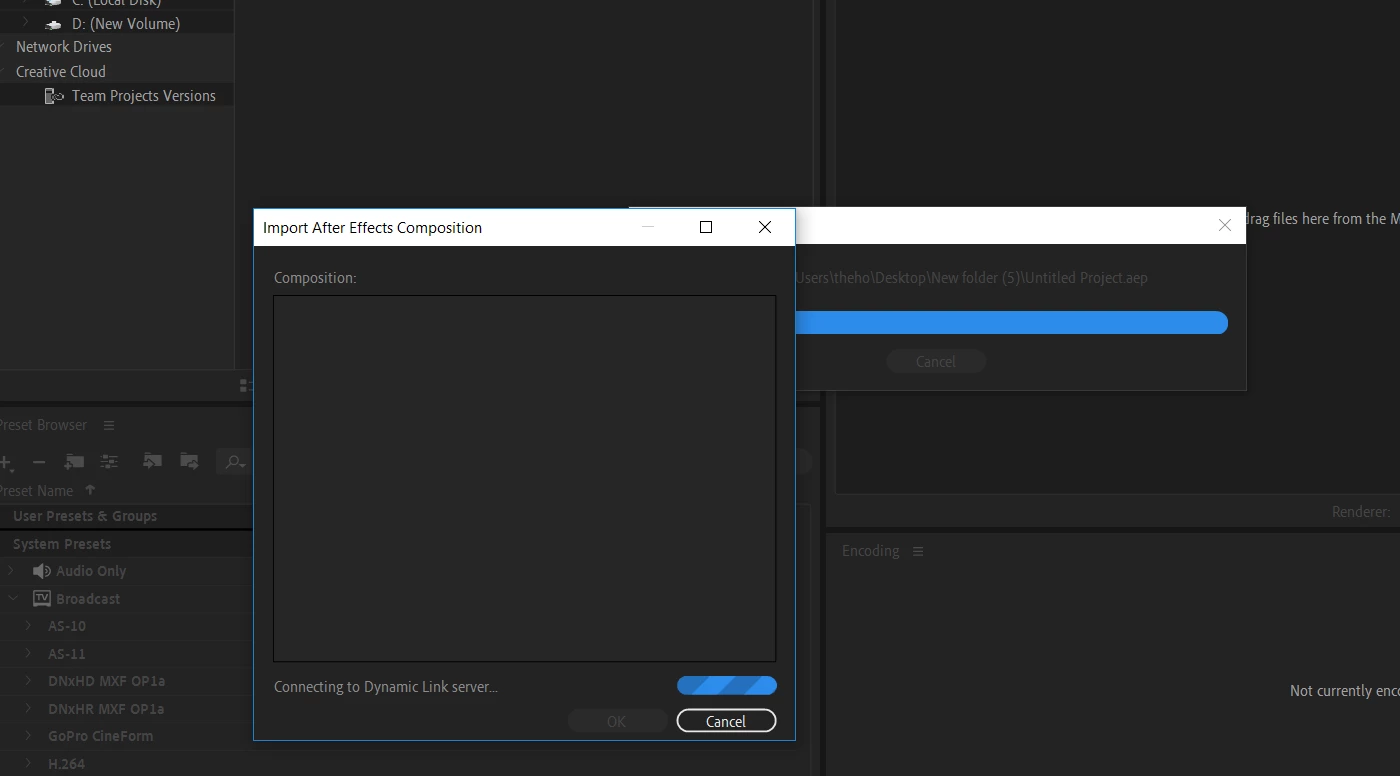
Task: Click the Connecting to Dynamic Link status text
Action: click(386, 687)
